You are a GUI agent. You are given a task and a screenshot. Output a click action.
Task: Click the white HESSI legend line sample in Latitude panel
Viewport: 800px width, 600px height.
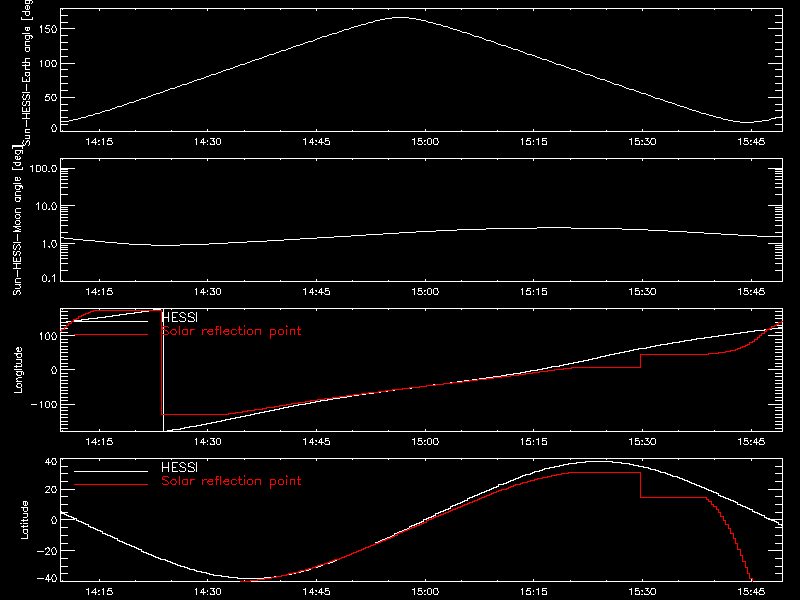click(x=111, y=471)
